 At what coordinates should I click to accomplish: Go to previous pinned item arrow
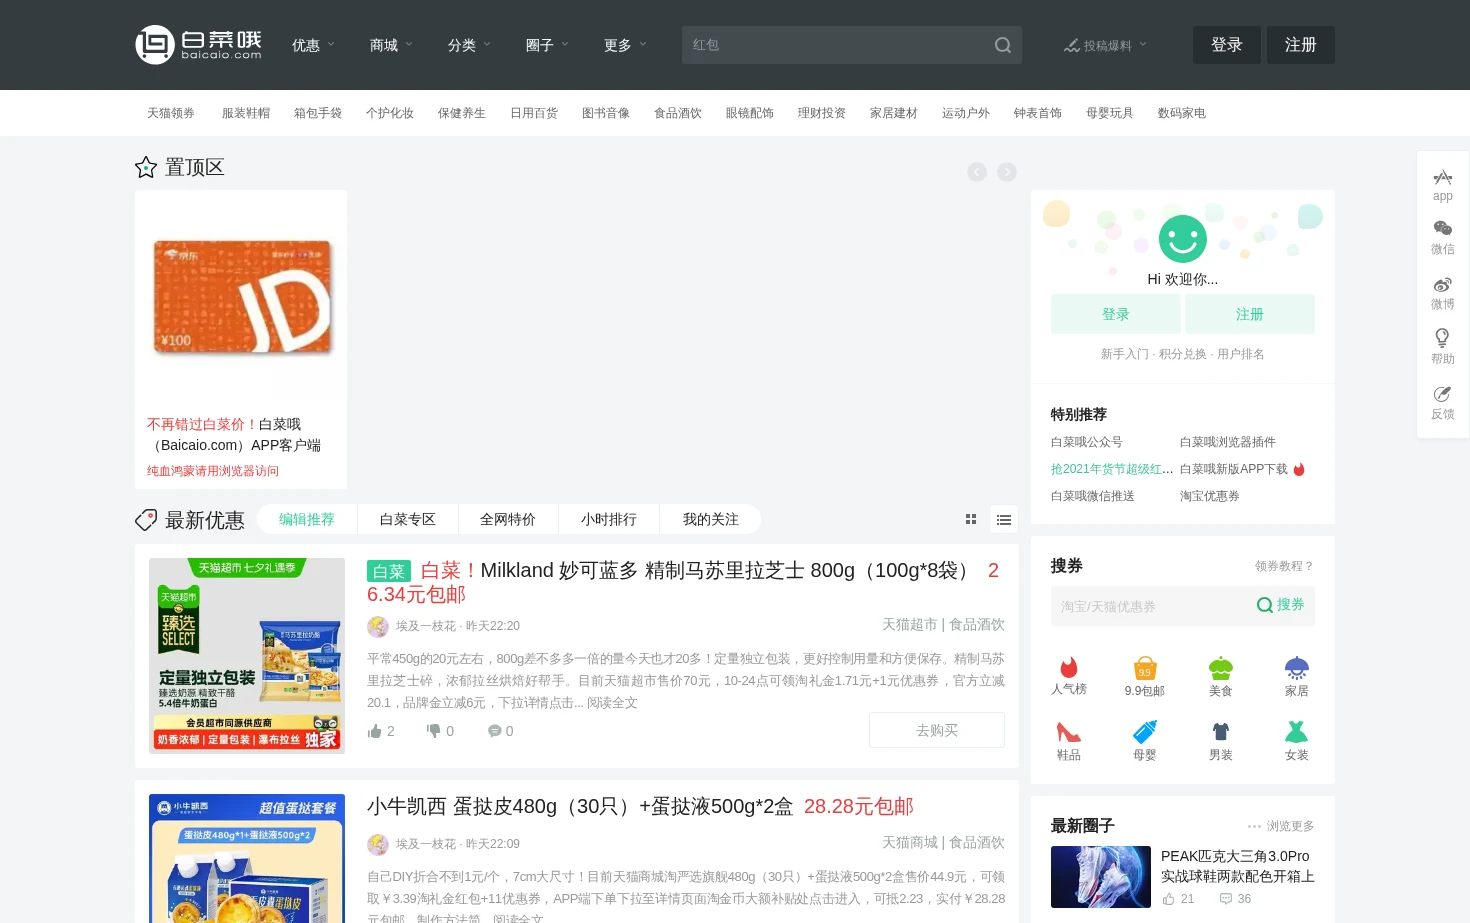coord(977,172)
